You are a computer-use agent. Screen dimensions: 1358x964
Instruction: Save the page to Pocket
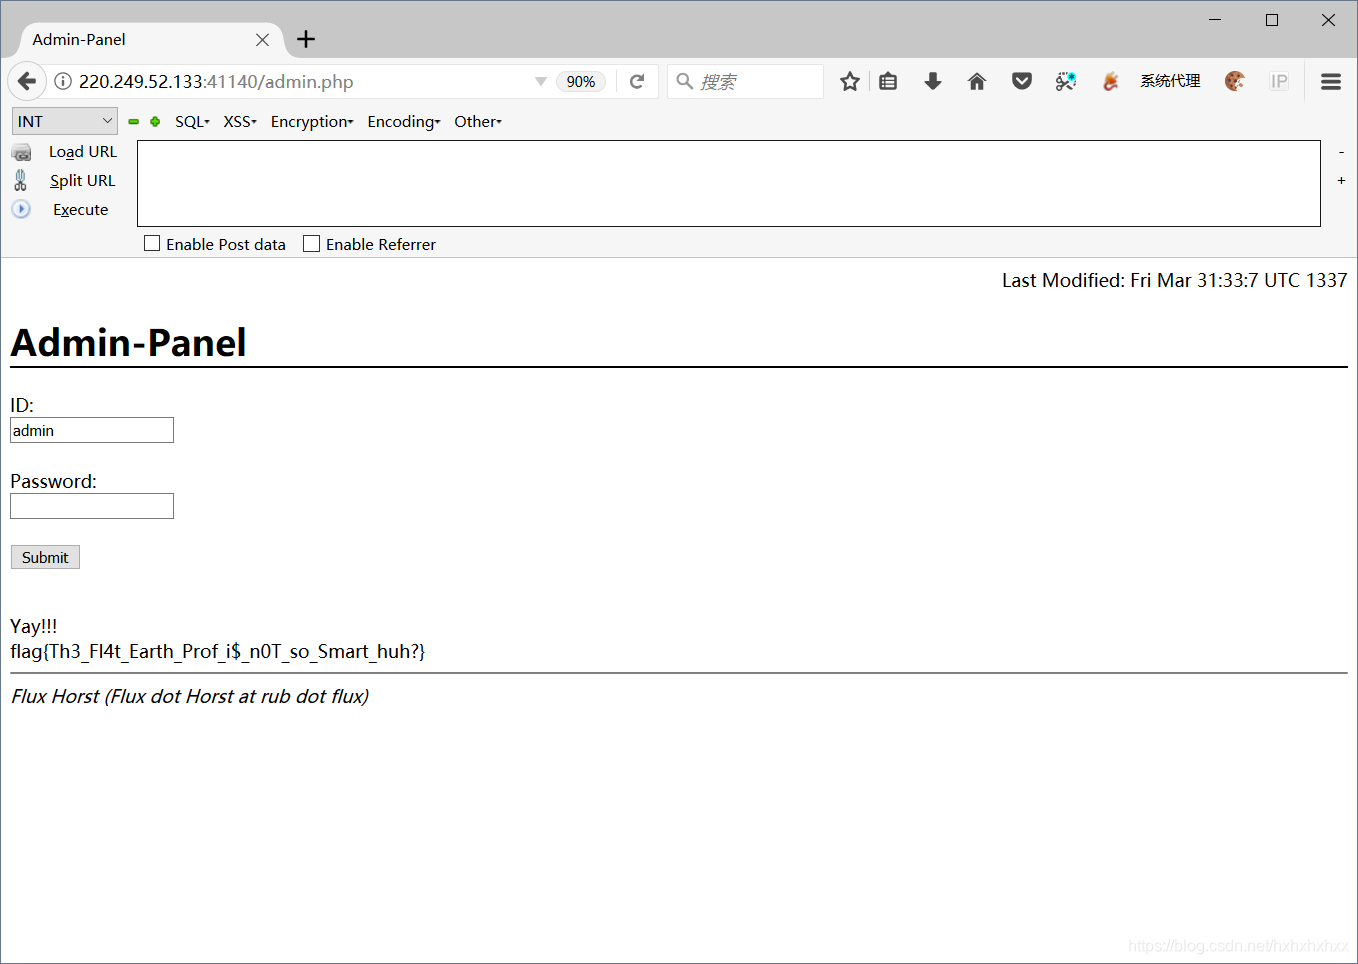pyautogui.click(x=1021, y=81)
